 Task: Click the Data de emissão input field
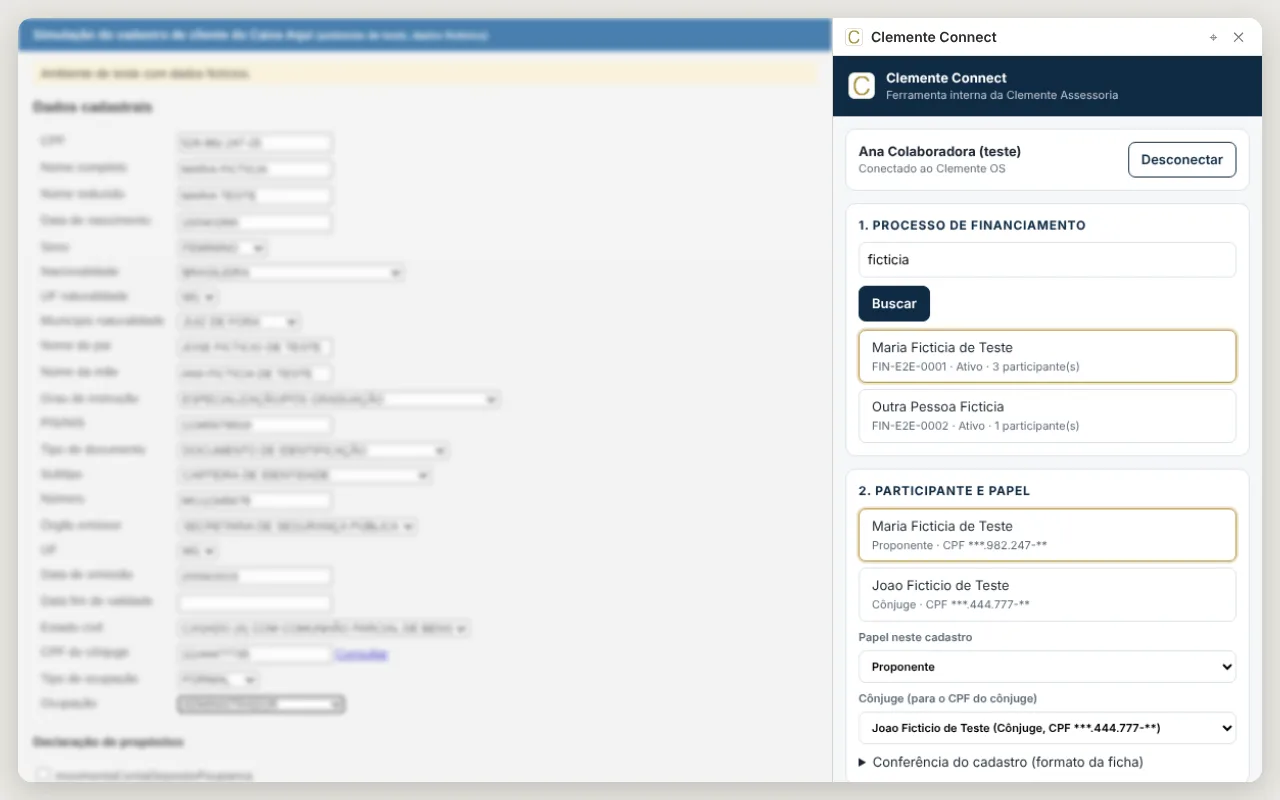pyautogui.click(x=255, y=577)
